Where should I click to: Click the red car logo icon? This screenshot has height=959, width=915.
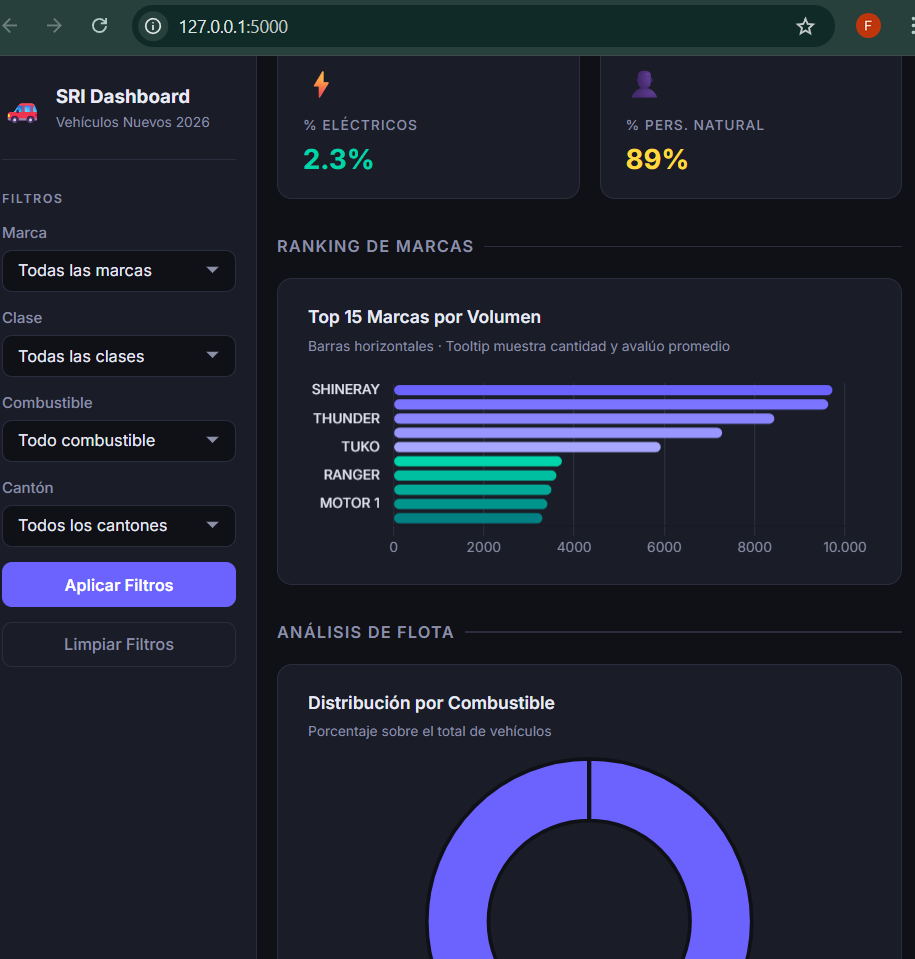coord(22,110)
